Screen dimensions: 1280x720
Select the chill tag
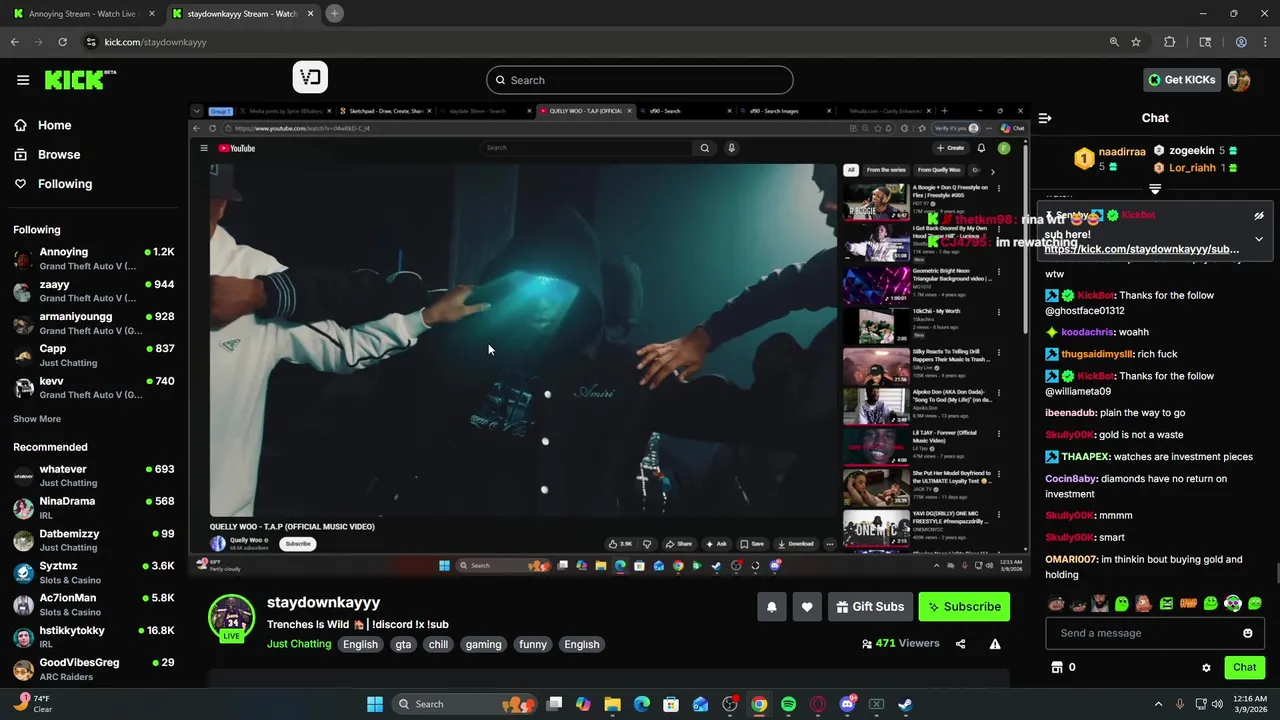438,645
